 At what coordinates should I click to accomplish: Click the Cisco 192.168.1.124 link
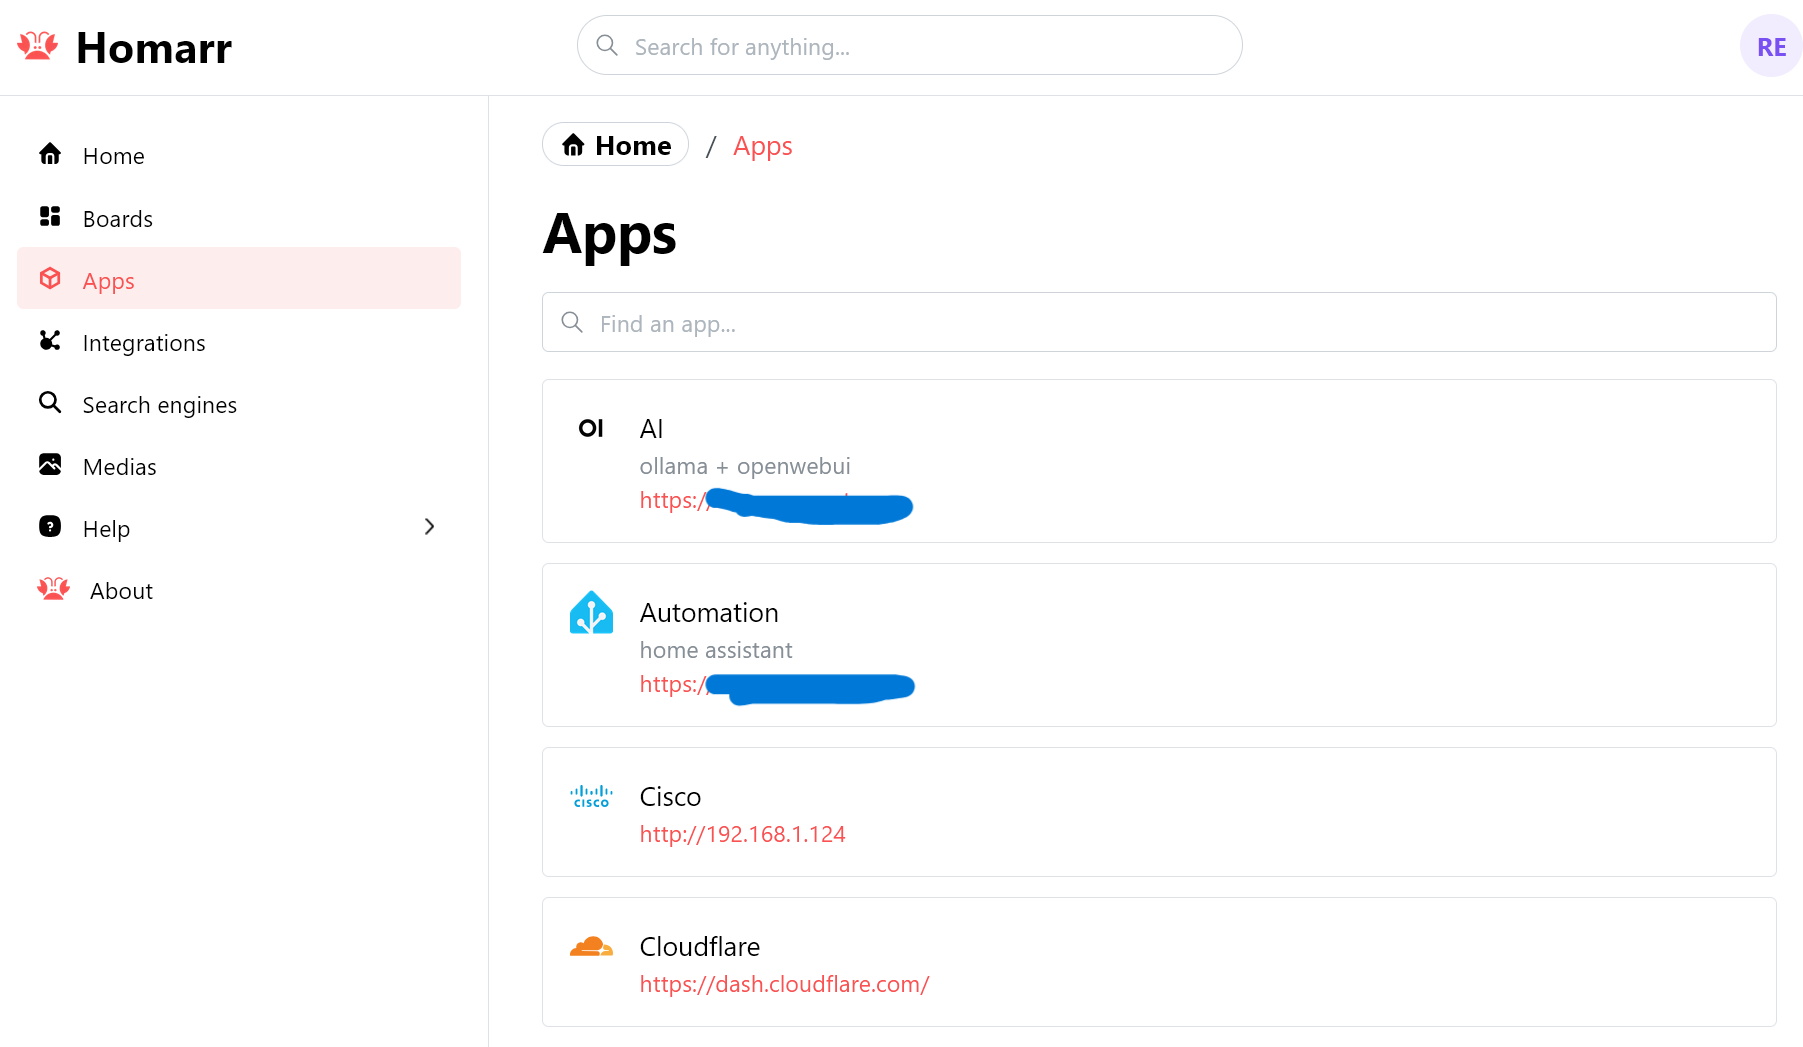click(742, 833)
